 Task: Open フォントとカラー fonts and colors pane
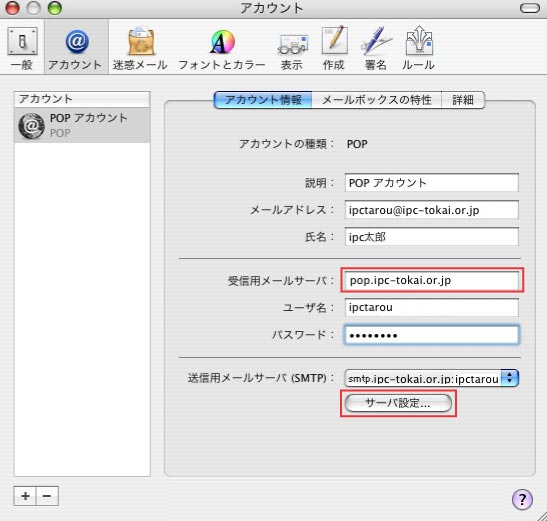coord(222,48)
